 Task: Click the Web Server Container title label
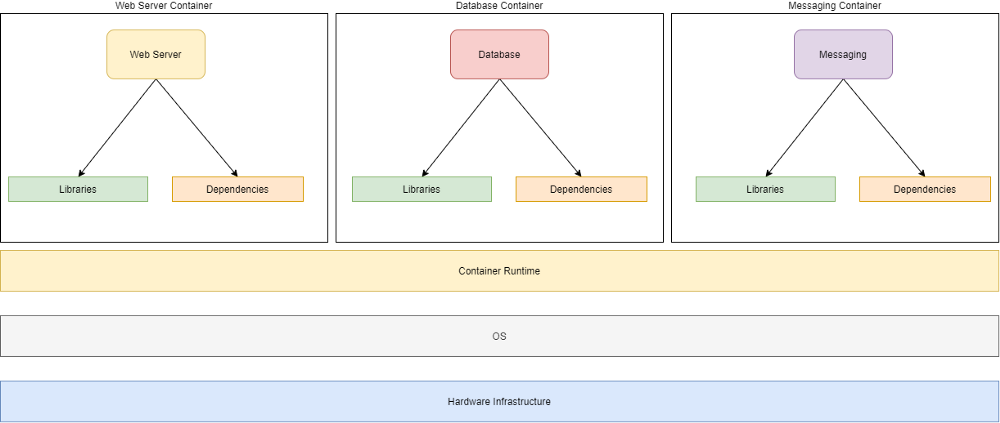point(164,6)
